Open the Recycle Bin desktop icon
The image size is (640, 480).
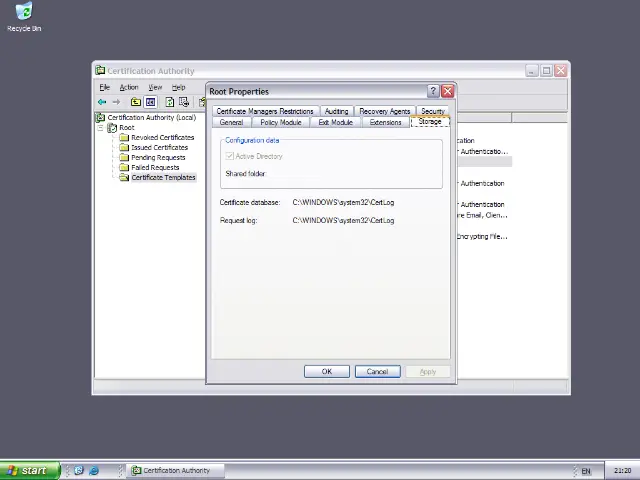(x=24, y=16)
